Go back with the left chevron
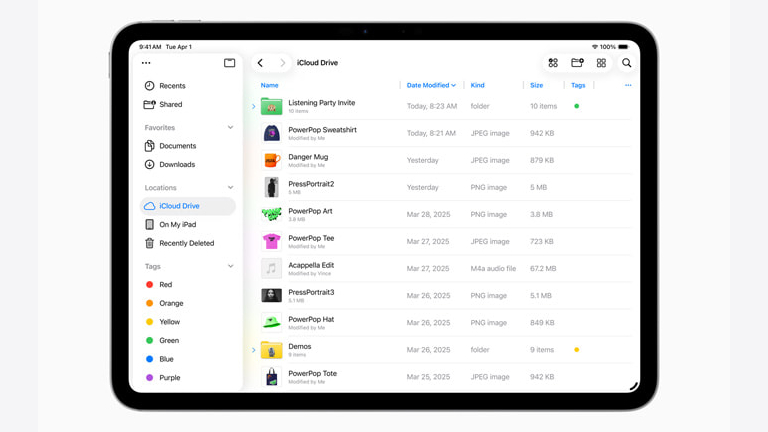This screenshot has height=432, width=768. (260, 63)
